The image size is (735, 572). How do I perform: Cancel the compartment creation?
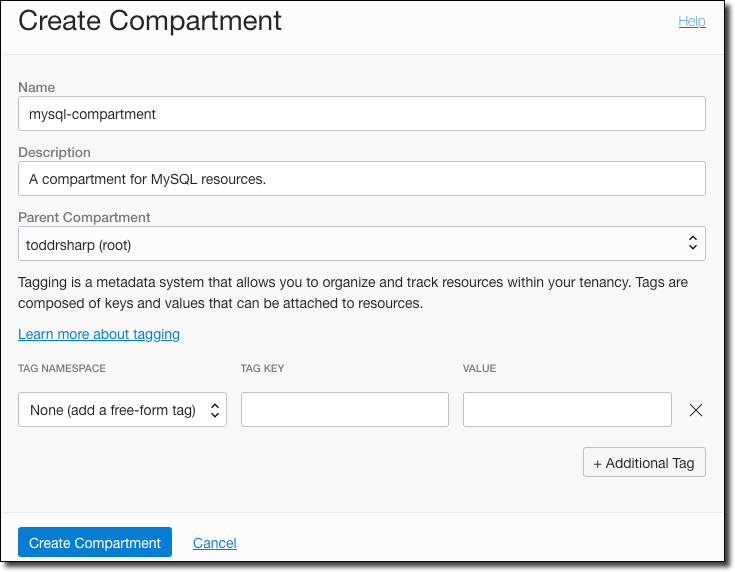coord(215,543)
